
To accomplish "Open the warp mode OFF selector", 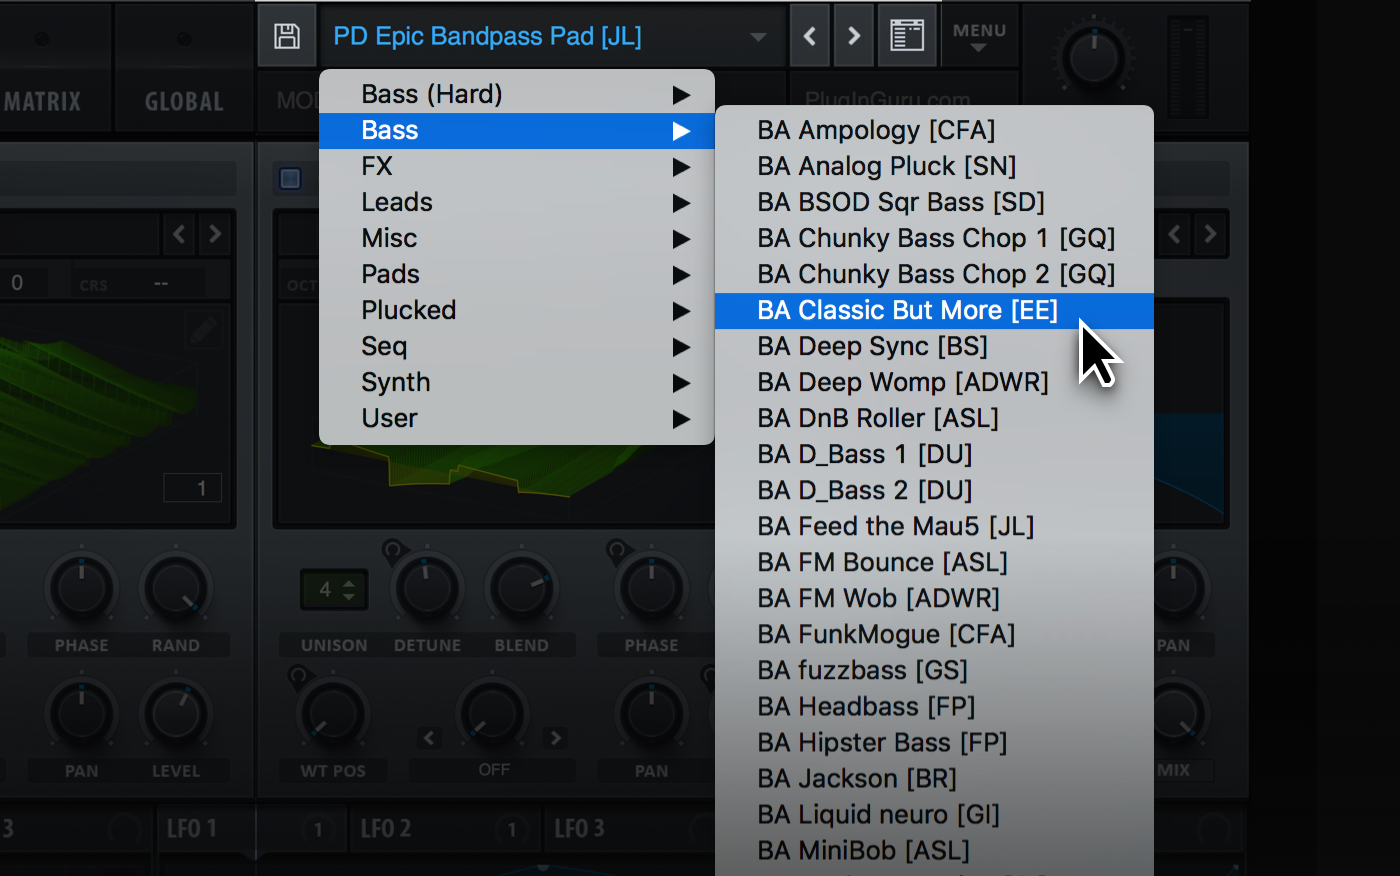I will click(x=493, y=770).
